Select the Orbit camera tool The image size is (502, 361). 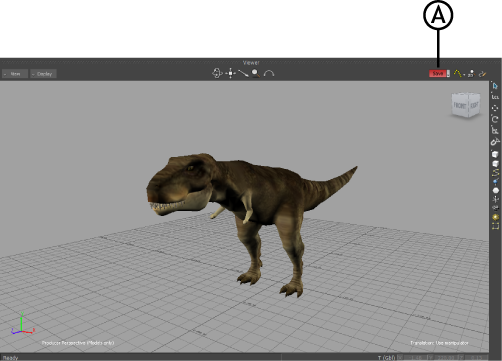(x=217, y=73)
